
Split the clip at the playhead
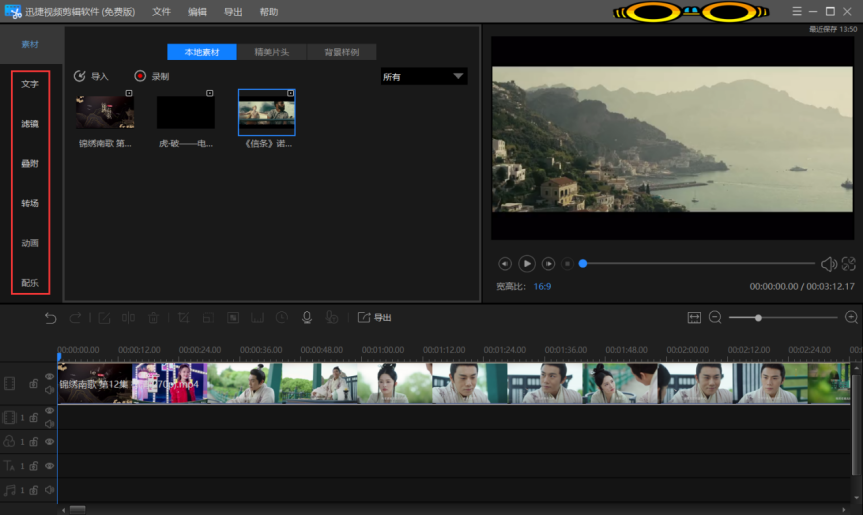[x=128, y=318]
